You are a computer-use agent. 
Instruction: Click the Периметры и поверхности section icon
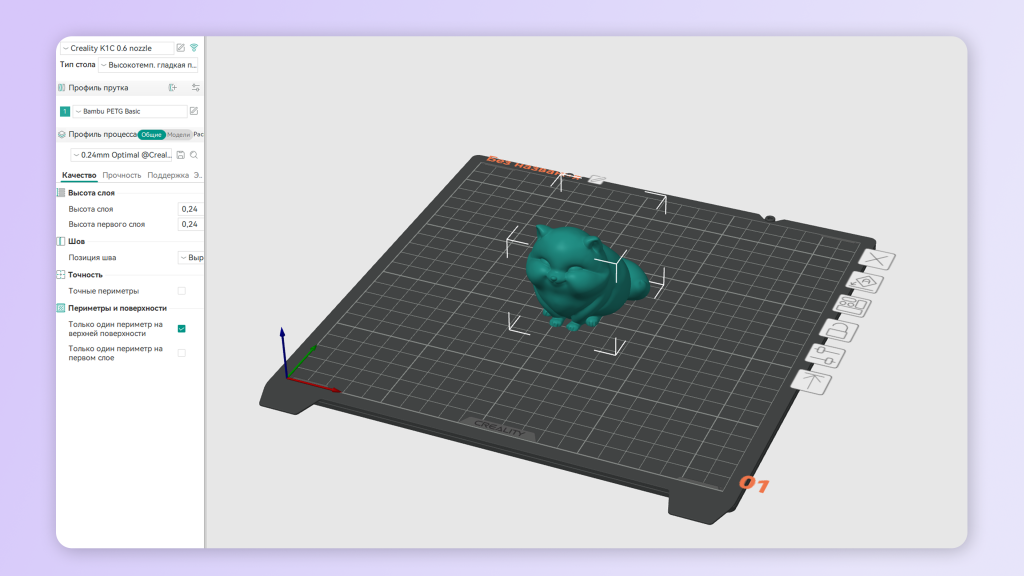click(61, 308)
